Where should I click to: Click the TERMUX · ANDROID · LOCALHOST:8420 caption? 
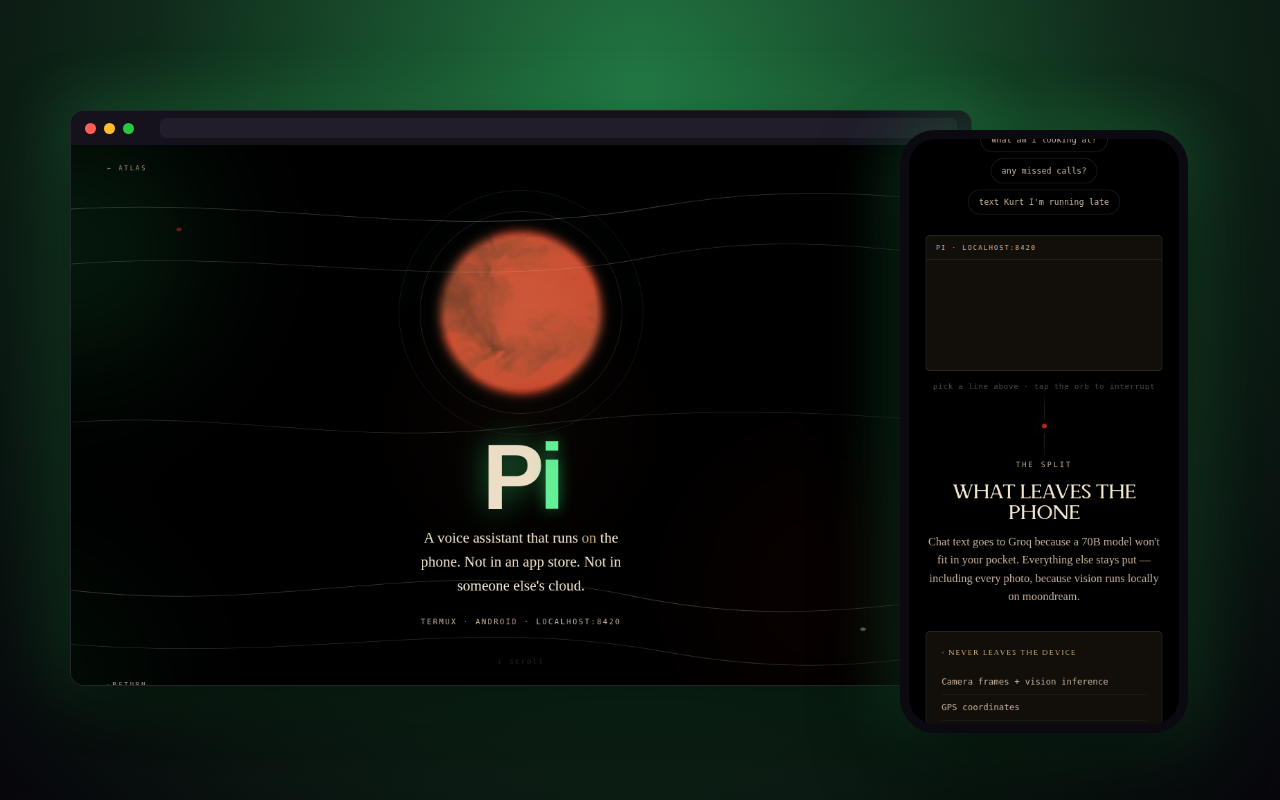pyautogui.click(x=521, y=622)
